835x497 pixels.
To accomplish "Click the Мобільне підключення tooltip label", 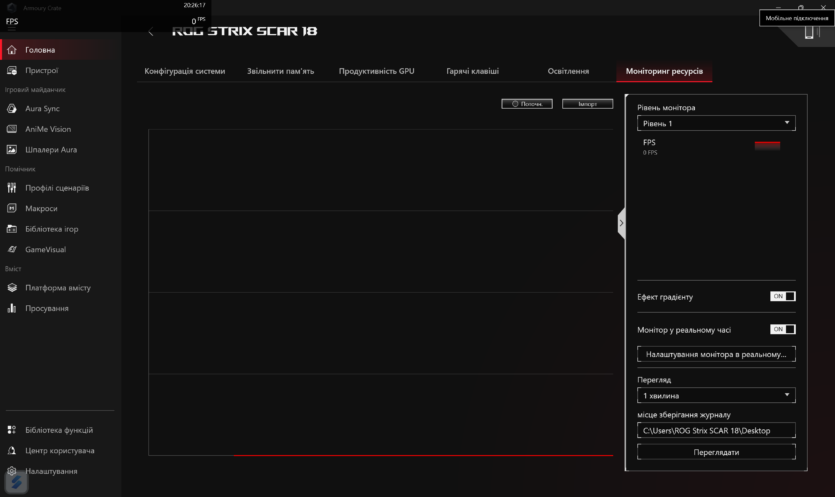I will 797,18.
